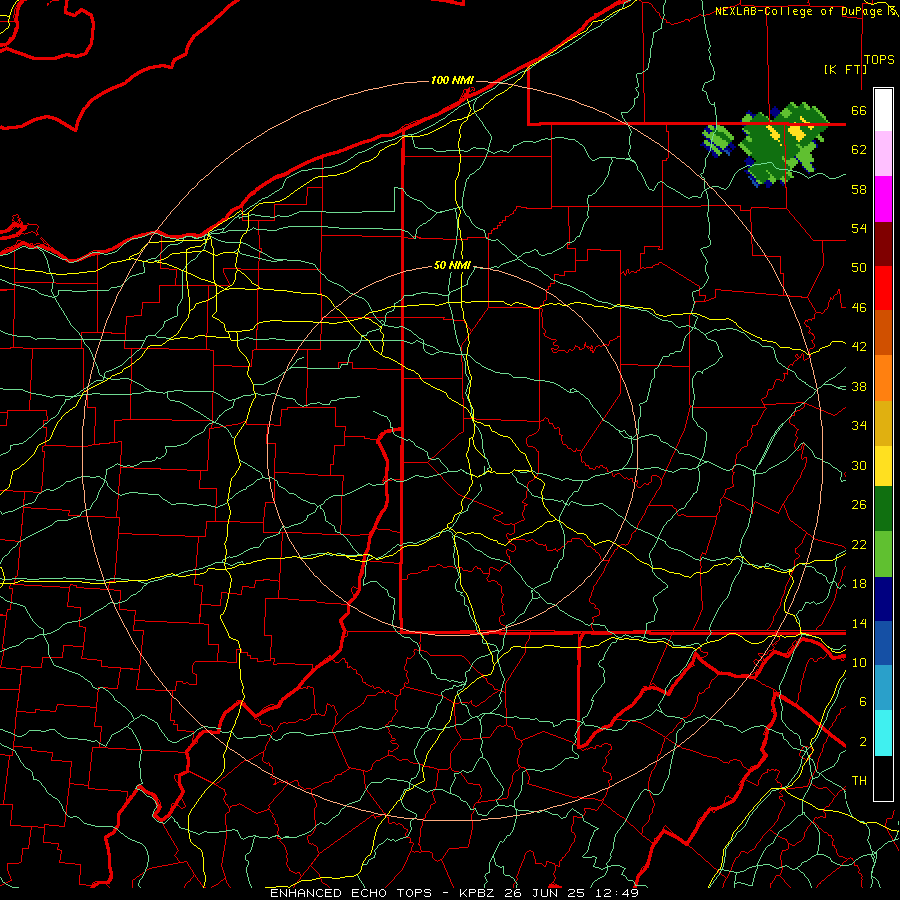The height and width of the screenshot is (900, 900).
Task: Pick the bright yellow legend segment
Action: pos(883,465)
